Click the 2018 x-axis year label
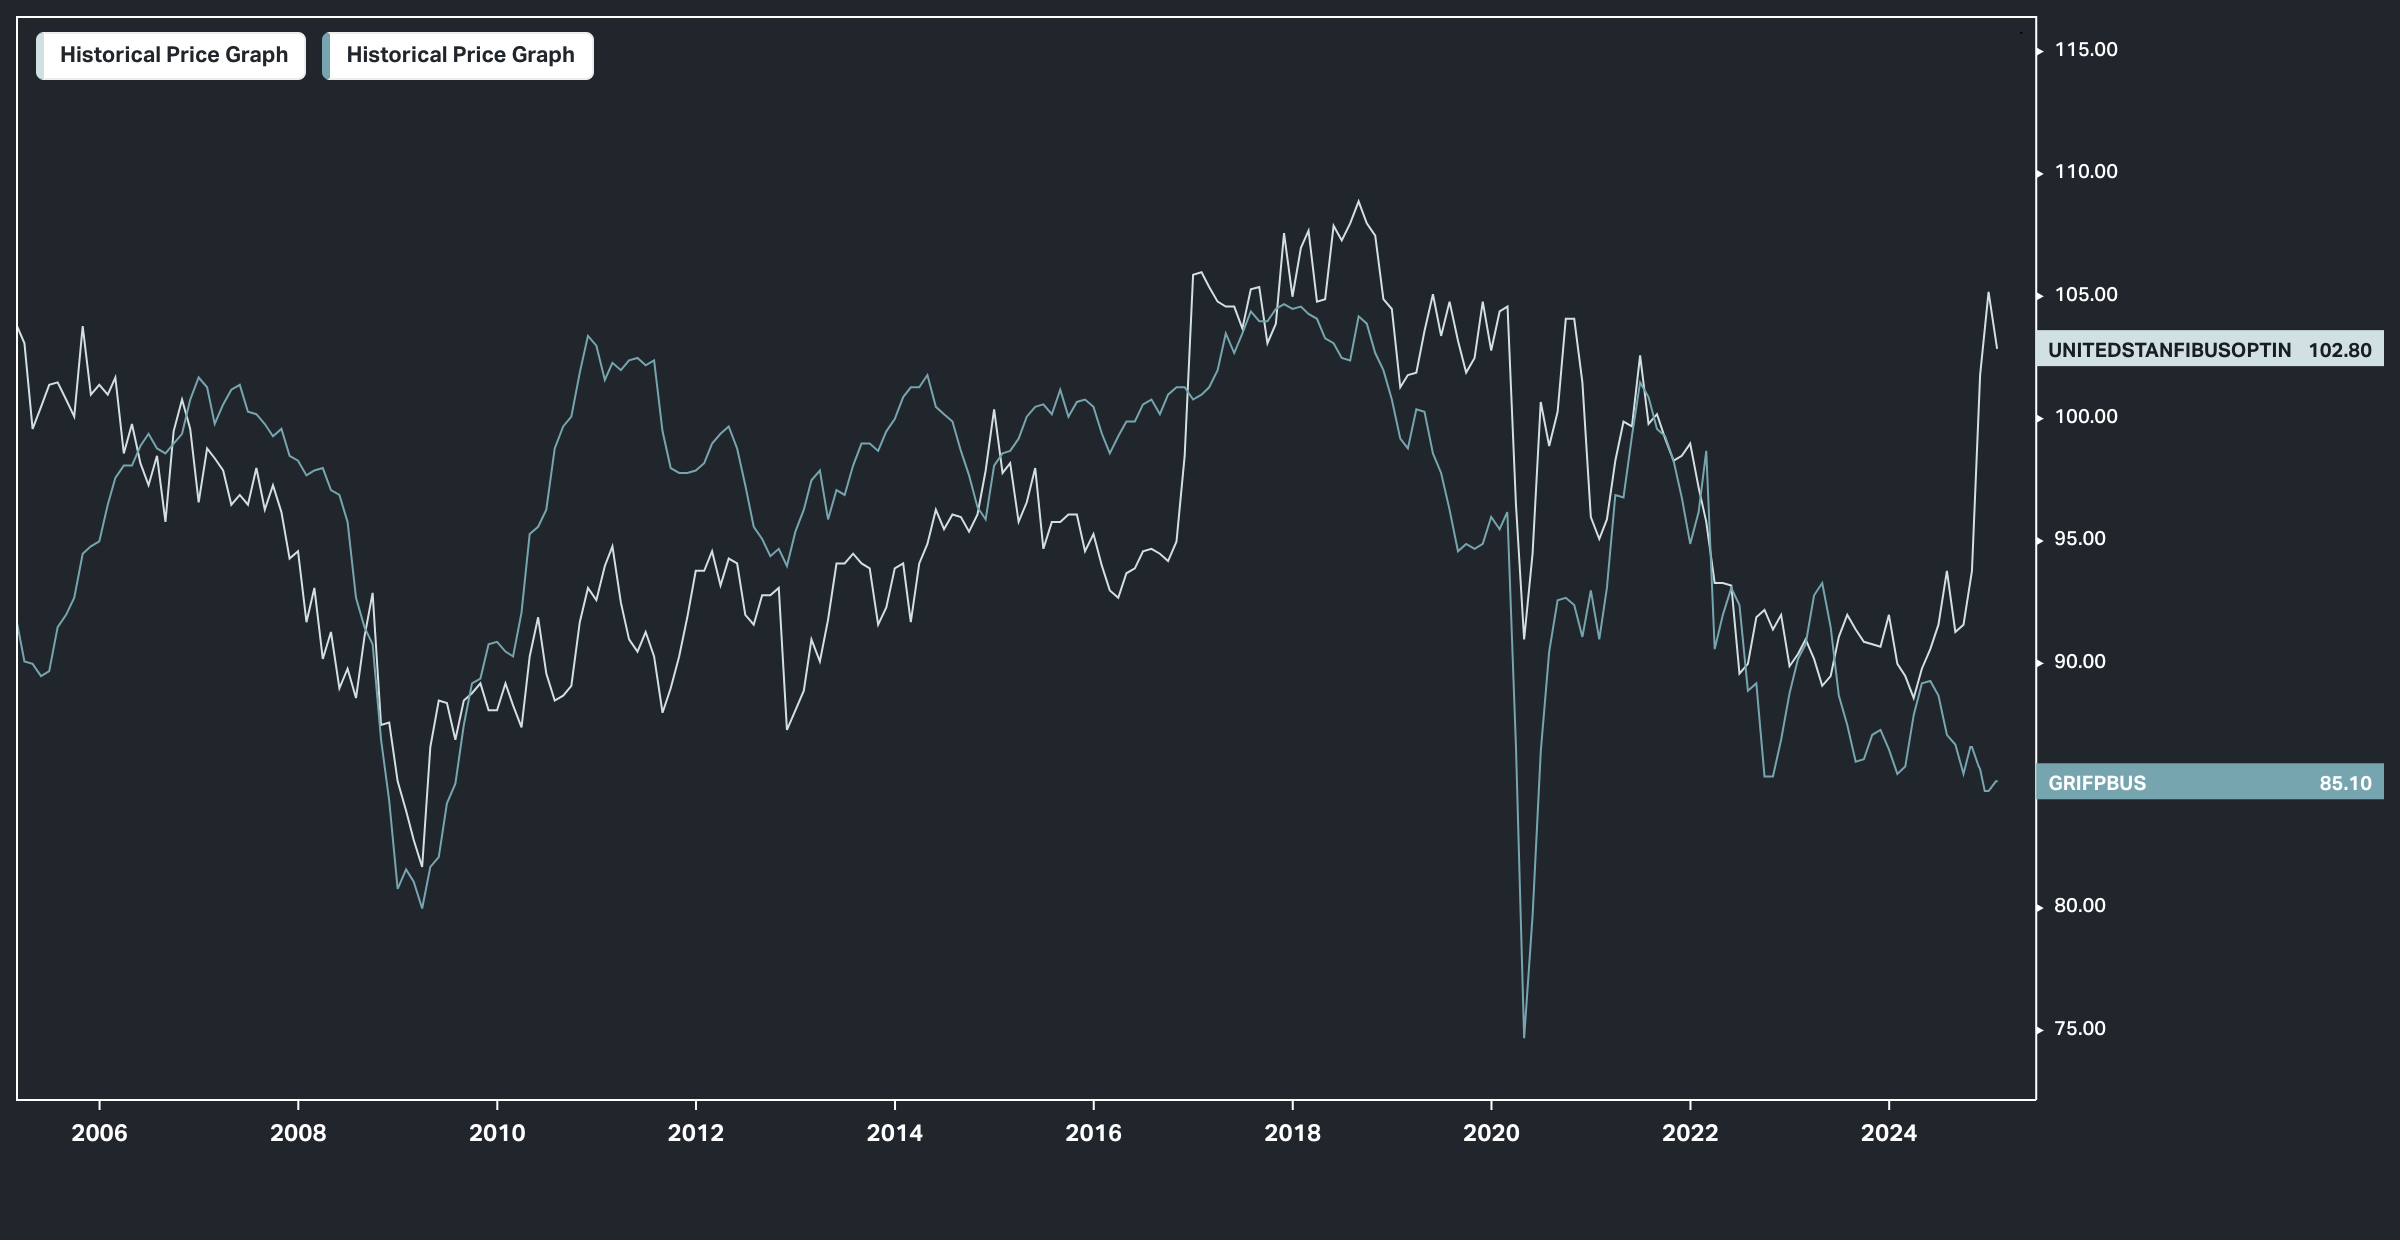Image resolution: width=2400 pixels, height=1240 pixels. pyautogui.click(x=1292, y=1132)
